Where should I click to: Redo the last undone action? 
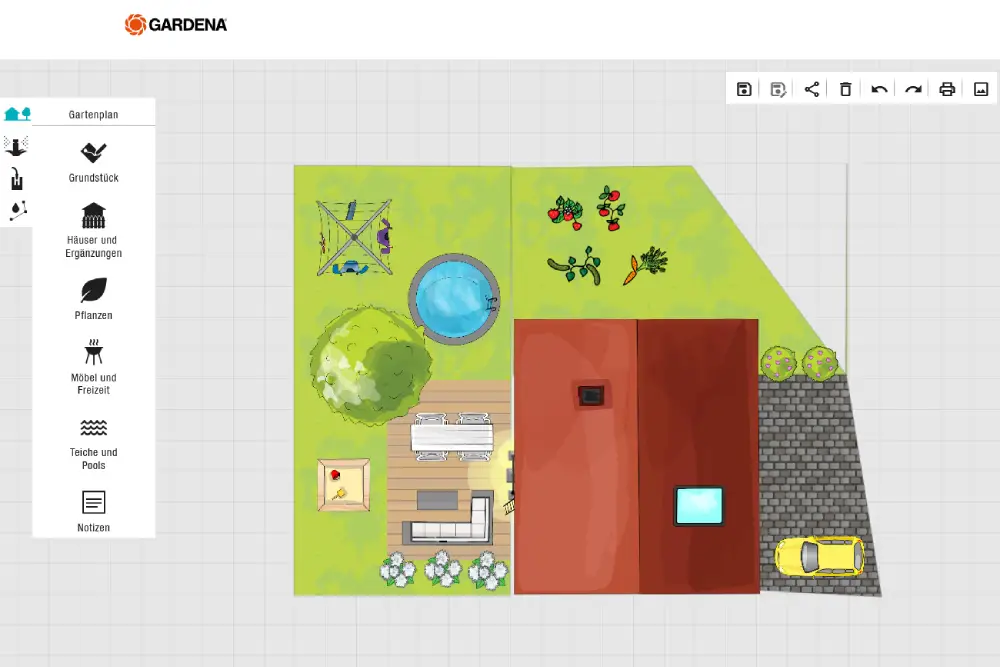click(913, 89)
